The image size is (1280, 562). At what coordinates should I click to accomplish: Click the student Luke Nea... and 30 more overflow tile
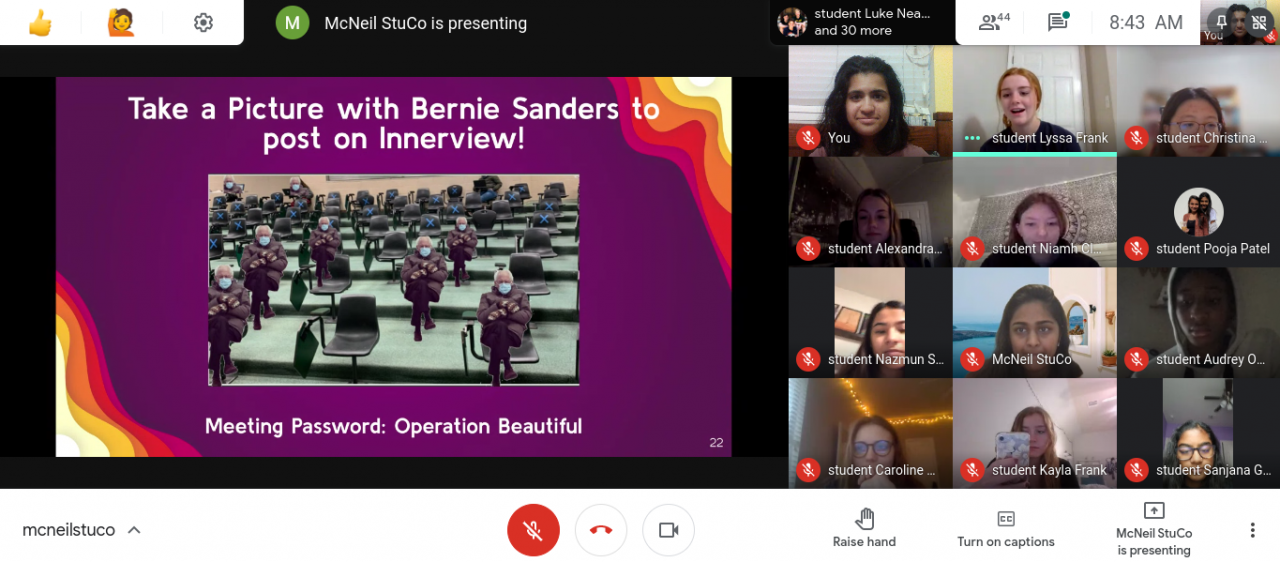(862, 22)
